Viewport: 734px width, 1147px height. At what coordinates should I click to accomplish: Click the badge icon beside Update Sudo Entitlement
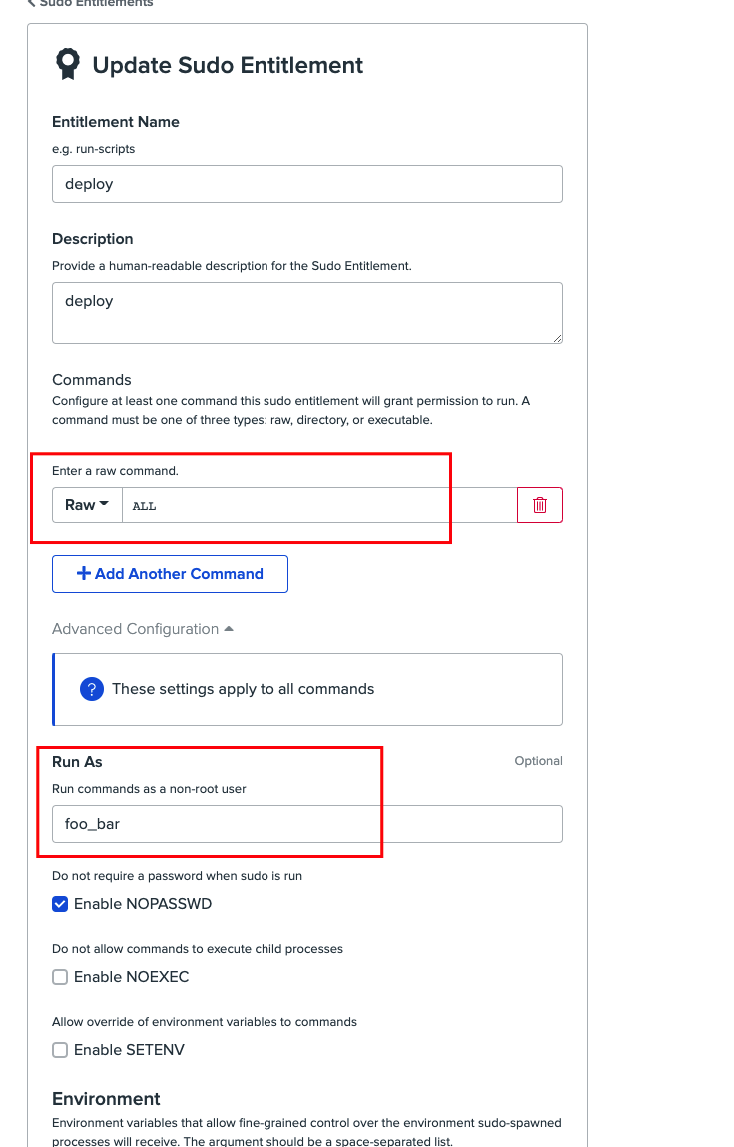point(67,65)
